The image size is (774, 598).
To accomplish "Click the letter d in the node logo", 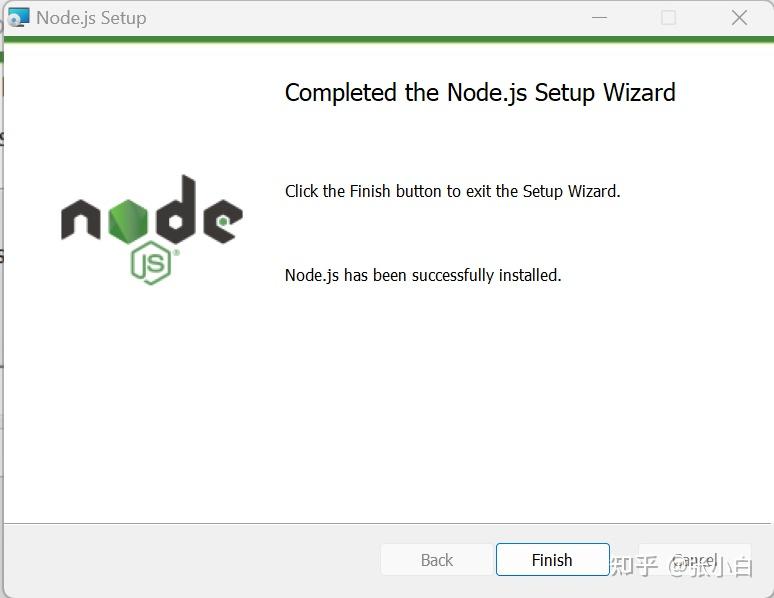I will (174, 209).
